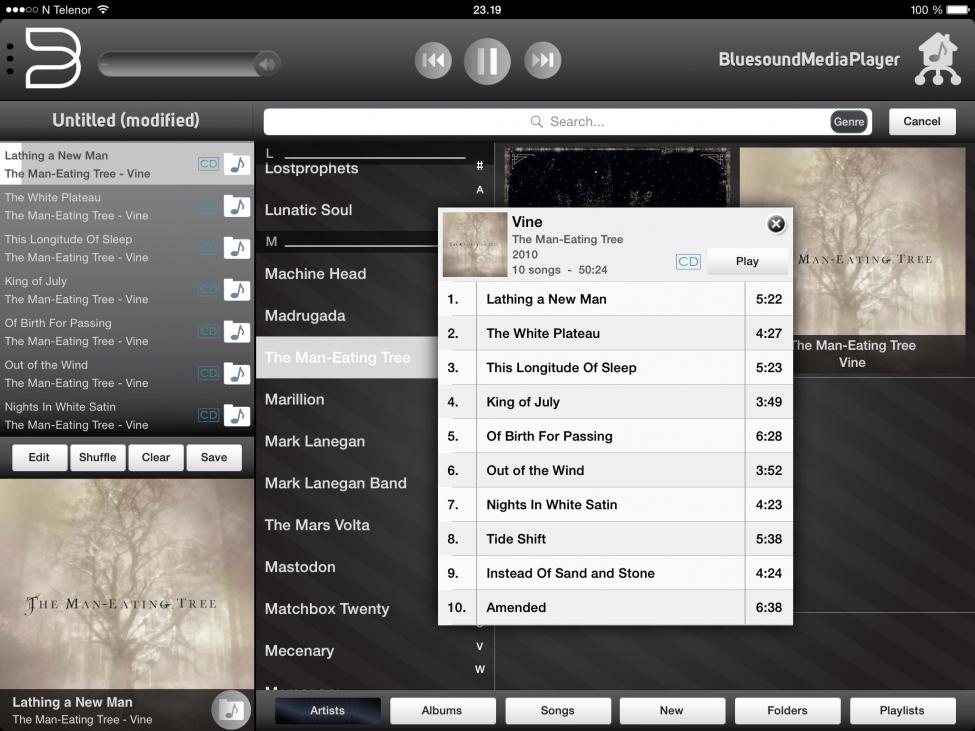Image resolution: width=975 pixels, height=731 pixels.
Task: Play the Vine album
Action: (747, 261)
